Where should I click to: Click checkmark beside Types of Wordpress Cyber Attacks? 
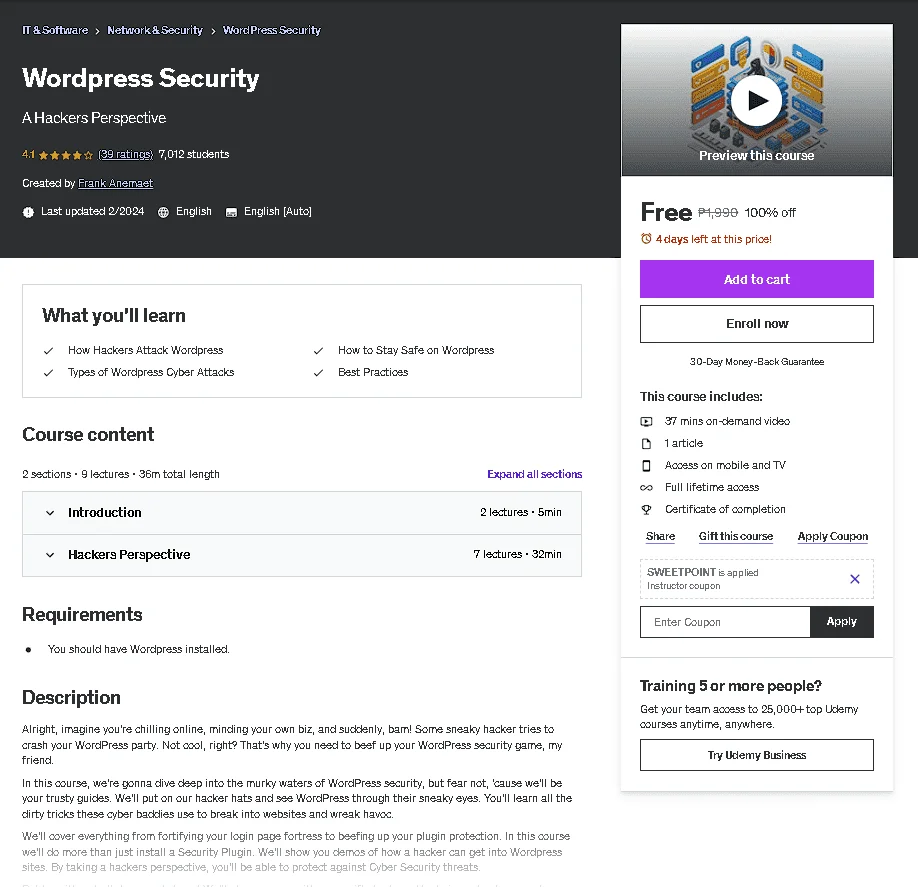[x=49, y=373]
